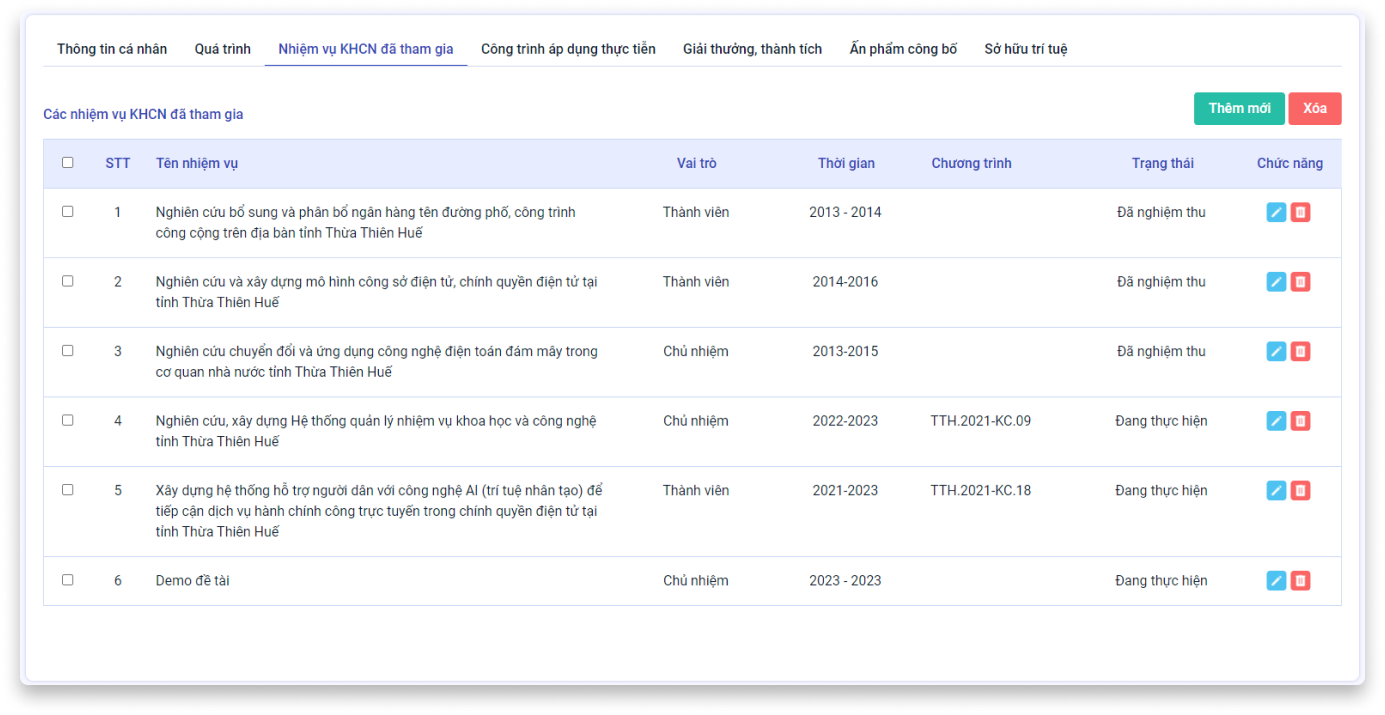Click task name about mô hình công sở điện tử
The height and width of the screenshot is (715, 1385).
377,292
